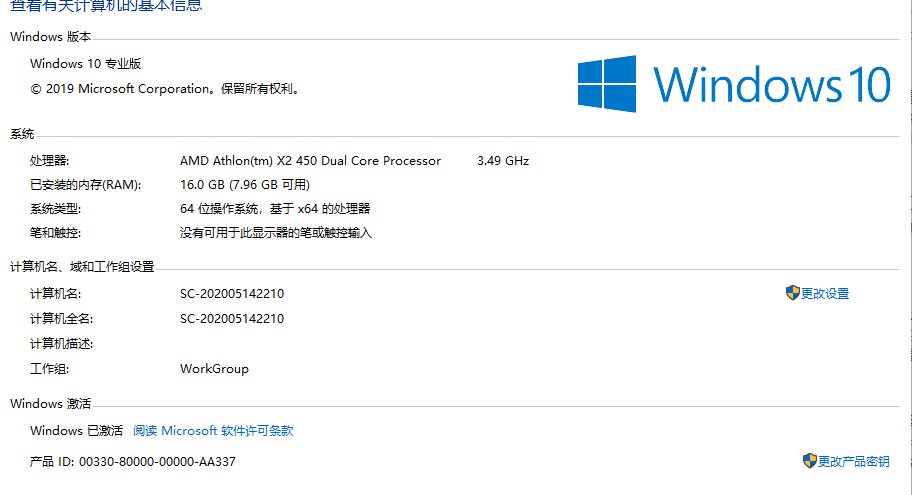Click the large Windows 10 wordmark

(772, 84)
